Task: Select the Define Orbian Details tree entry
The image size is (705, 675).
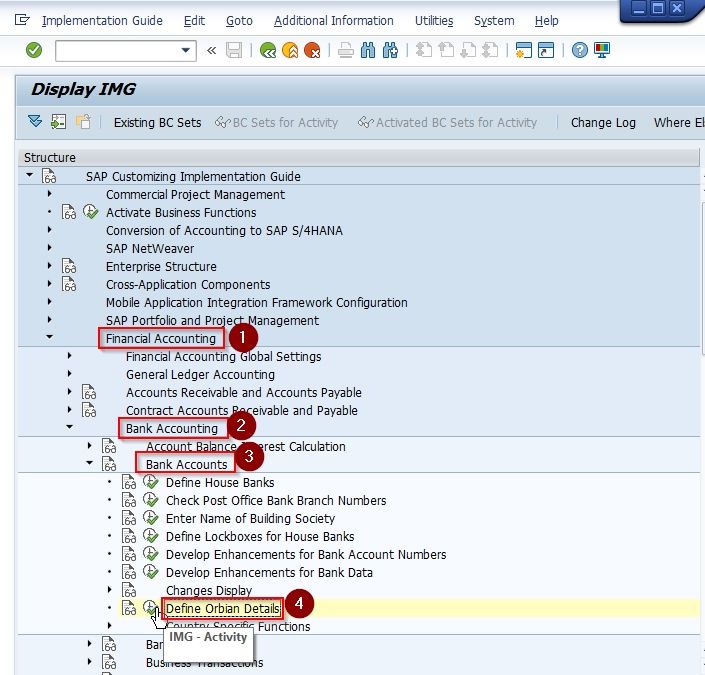Action: 223,608
